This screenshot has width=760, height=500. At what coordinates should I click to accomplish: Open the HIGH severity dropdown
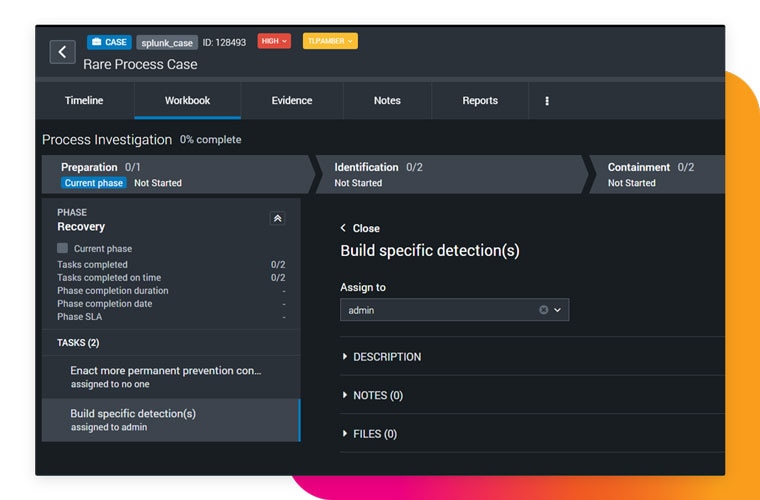point(274,41)
